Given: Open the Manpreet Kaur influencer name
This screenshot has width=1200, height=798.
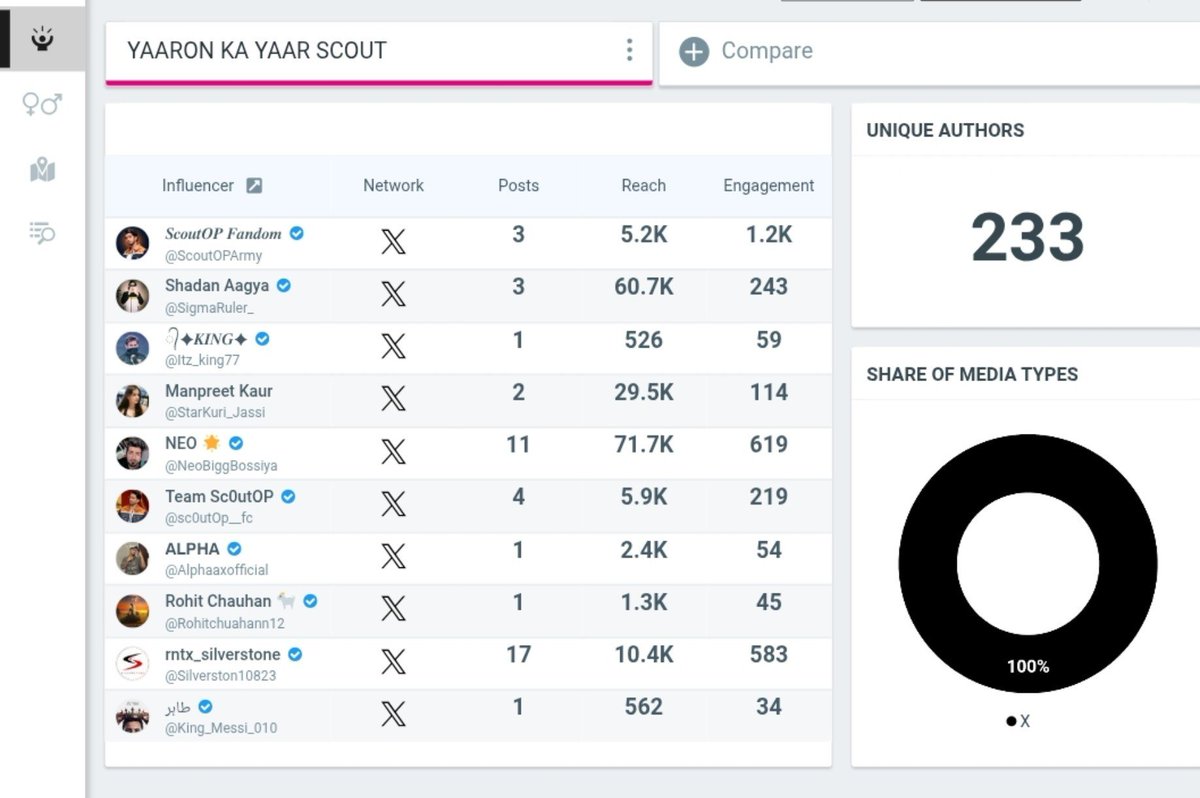Looking at the screenshot, I should (218, 391).
